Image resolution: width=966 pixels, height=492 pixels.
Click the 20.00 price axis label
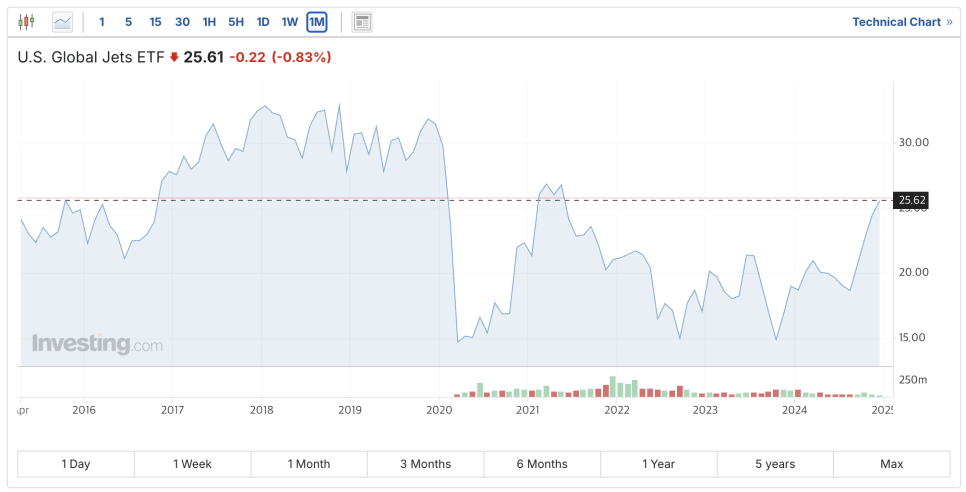[914, 272]
